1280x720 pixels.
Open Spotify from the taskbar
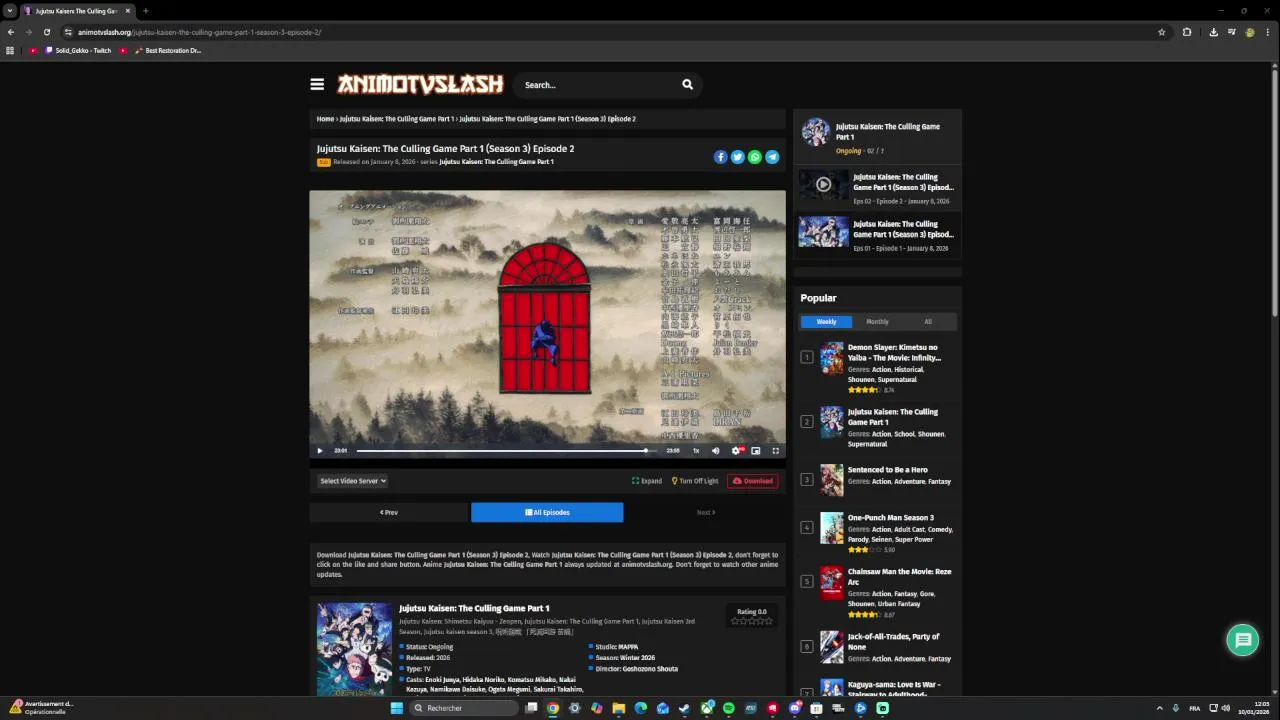[x=728, y=708]
